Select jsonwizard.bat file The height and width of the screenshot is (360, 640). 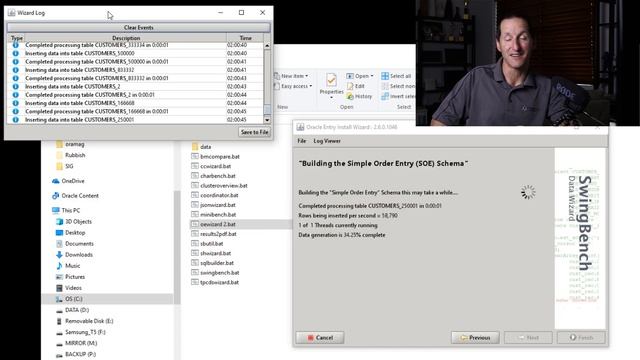(x=213, y=205)
